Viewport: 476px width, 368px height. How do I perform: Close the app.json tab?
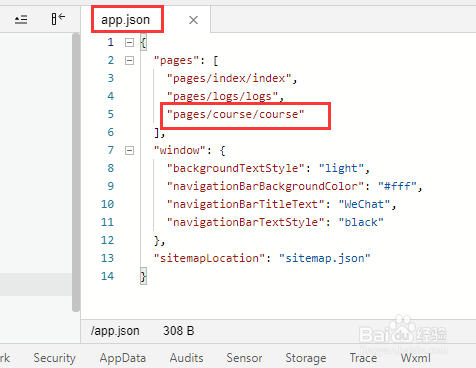(x=193, y=20)
